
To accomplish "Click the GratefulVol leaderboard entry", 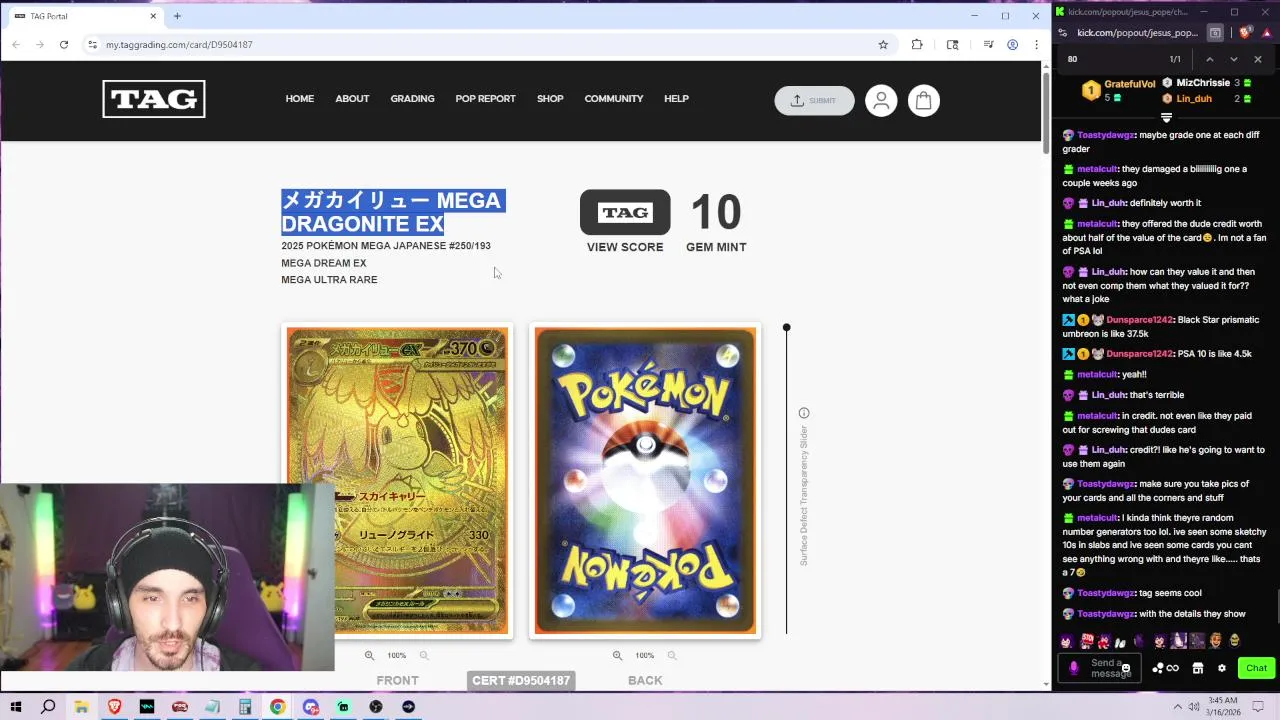I will tap(1120, 90).
